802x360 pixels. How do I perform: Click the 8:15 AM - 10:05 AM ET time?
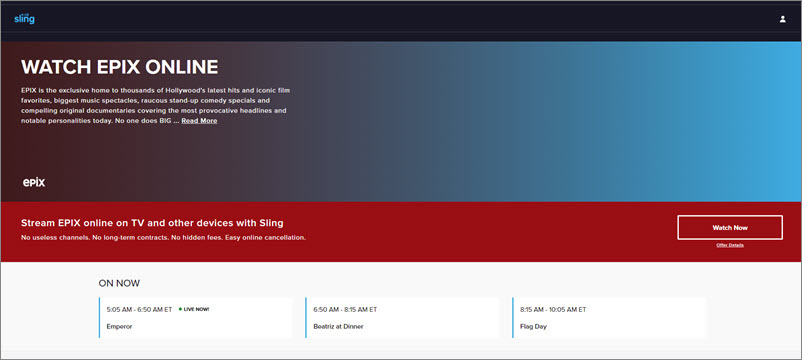point(553,310)
